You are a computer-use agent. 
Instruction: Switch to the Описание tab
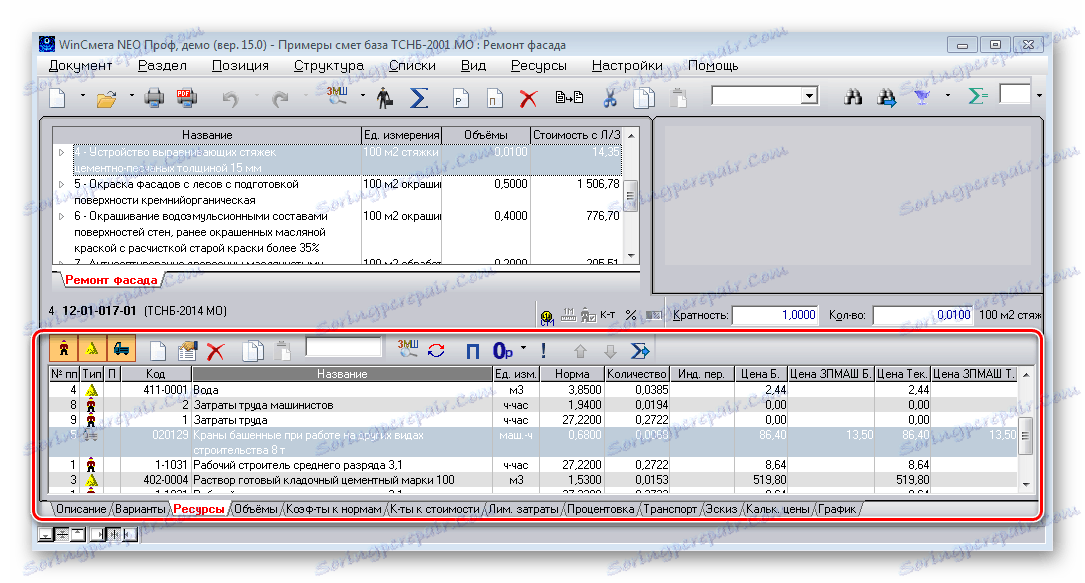pos(81,509)
